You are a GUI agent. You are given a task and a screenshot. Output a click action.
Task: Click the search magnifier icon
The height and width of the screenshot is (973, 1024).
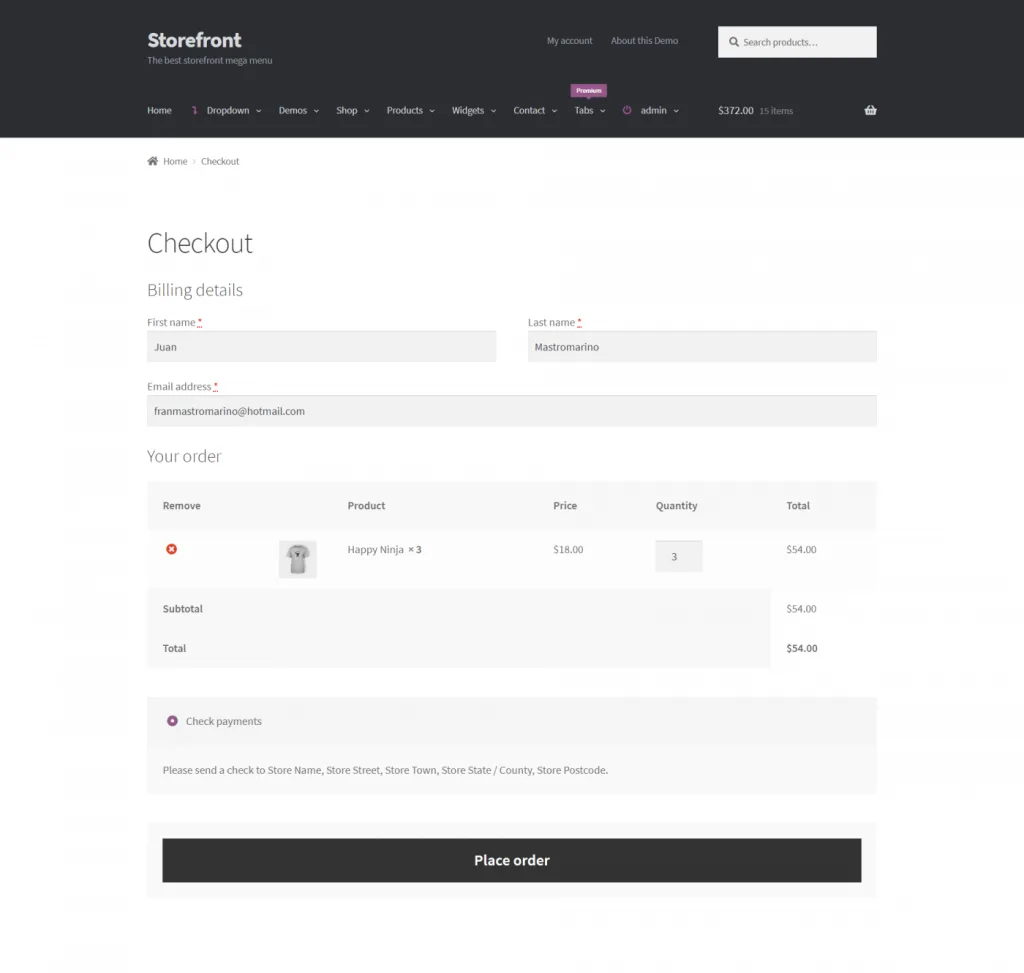point(734,42)
